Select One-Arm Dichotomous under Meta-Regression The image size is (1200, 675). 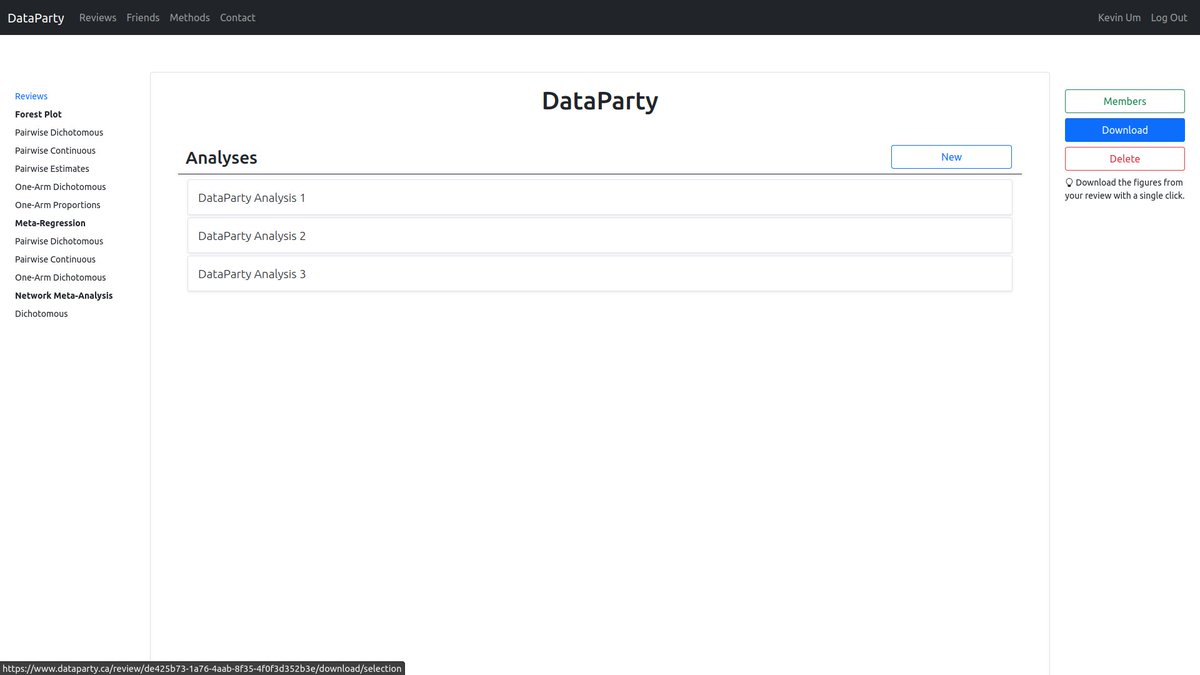(x=60, y=277)
